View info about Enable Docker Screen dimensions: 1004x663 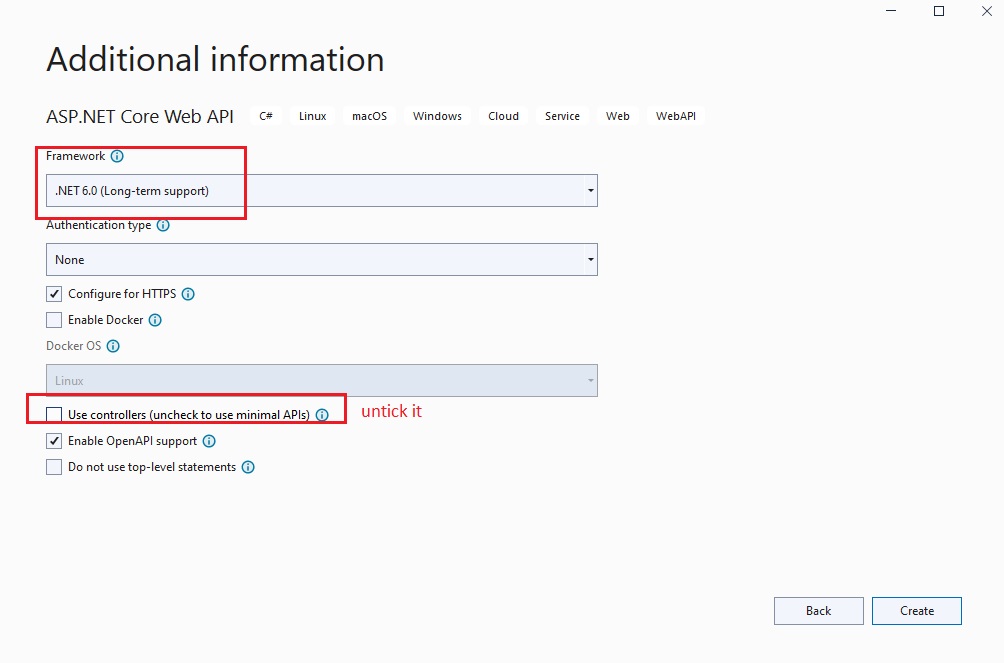click(155, 320)
